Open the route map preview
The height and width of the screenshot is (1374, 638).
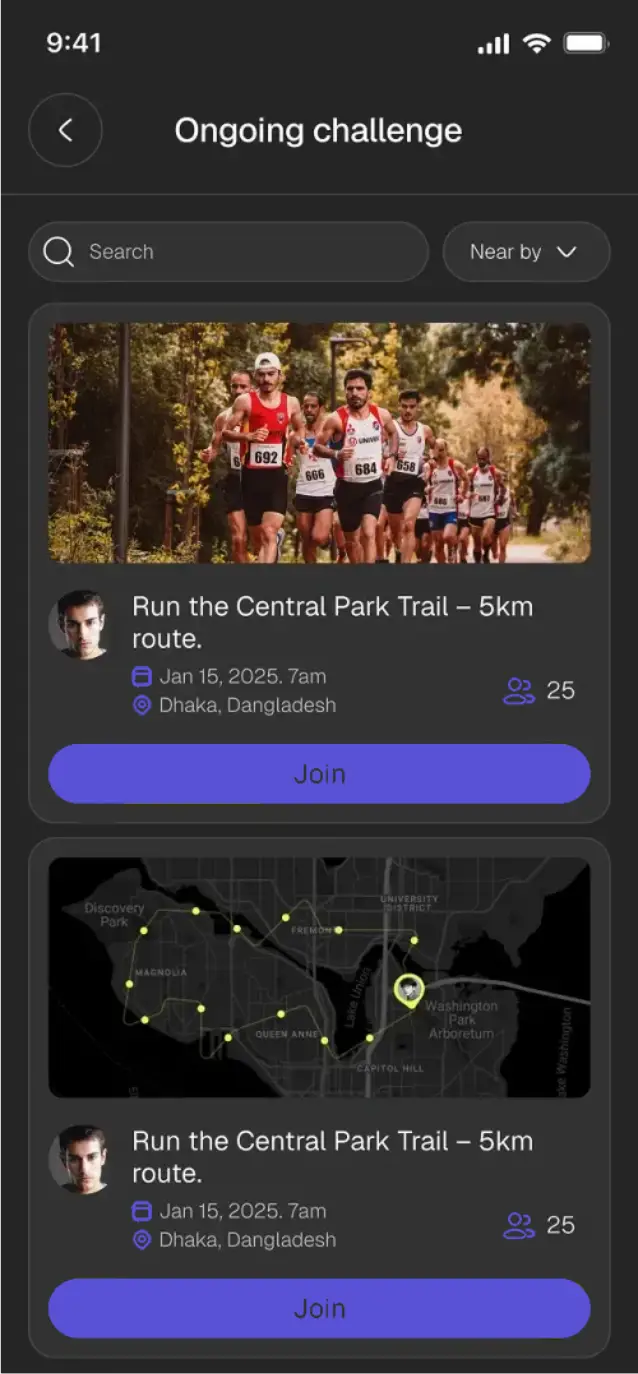click(319, 978)
